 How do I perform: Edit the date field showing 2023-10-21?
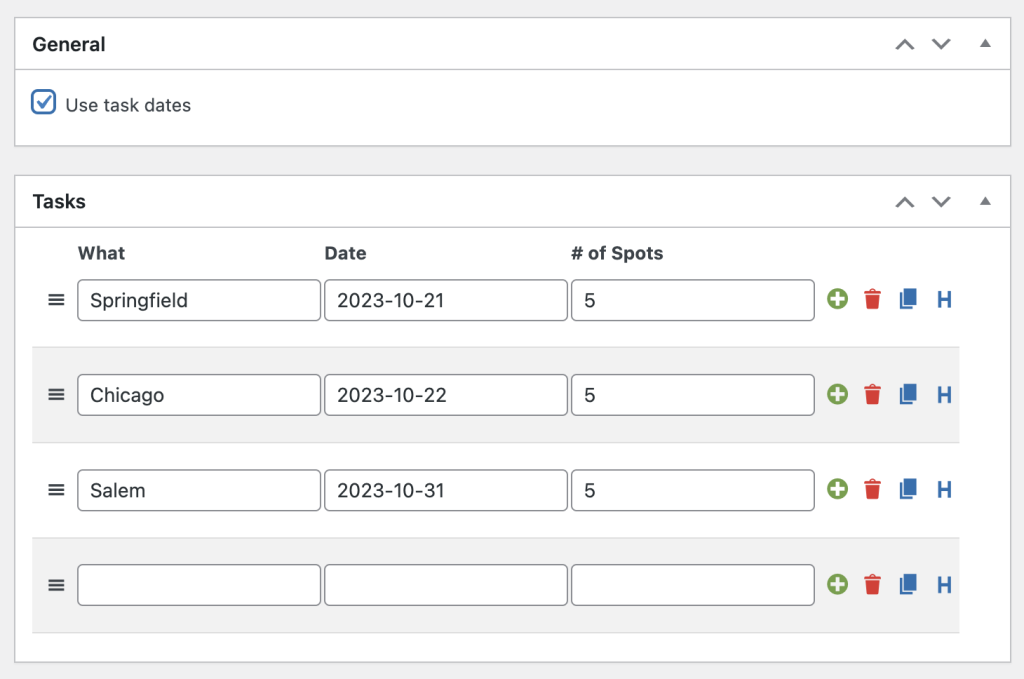pos(446,300)
